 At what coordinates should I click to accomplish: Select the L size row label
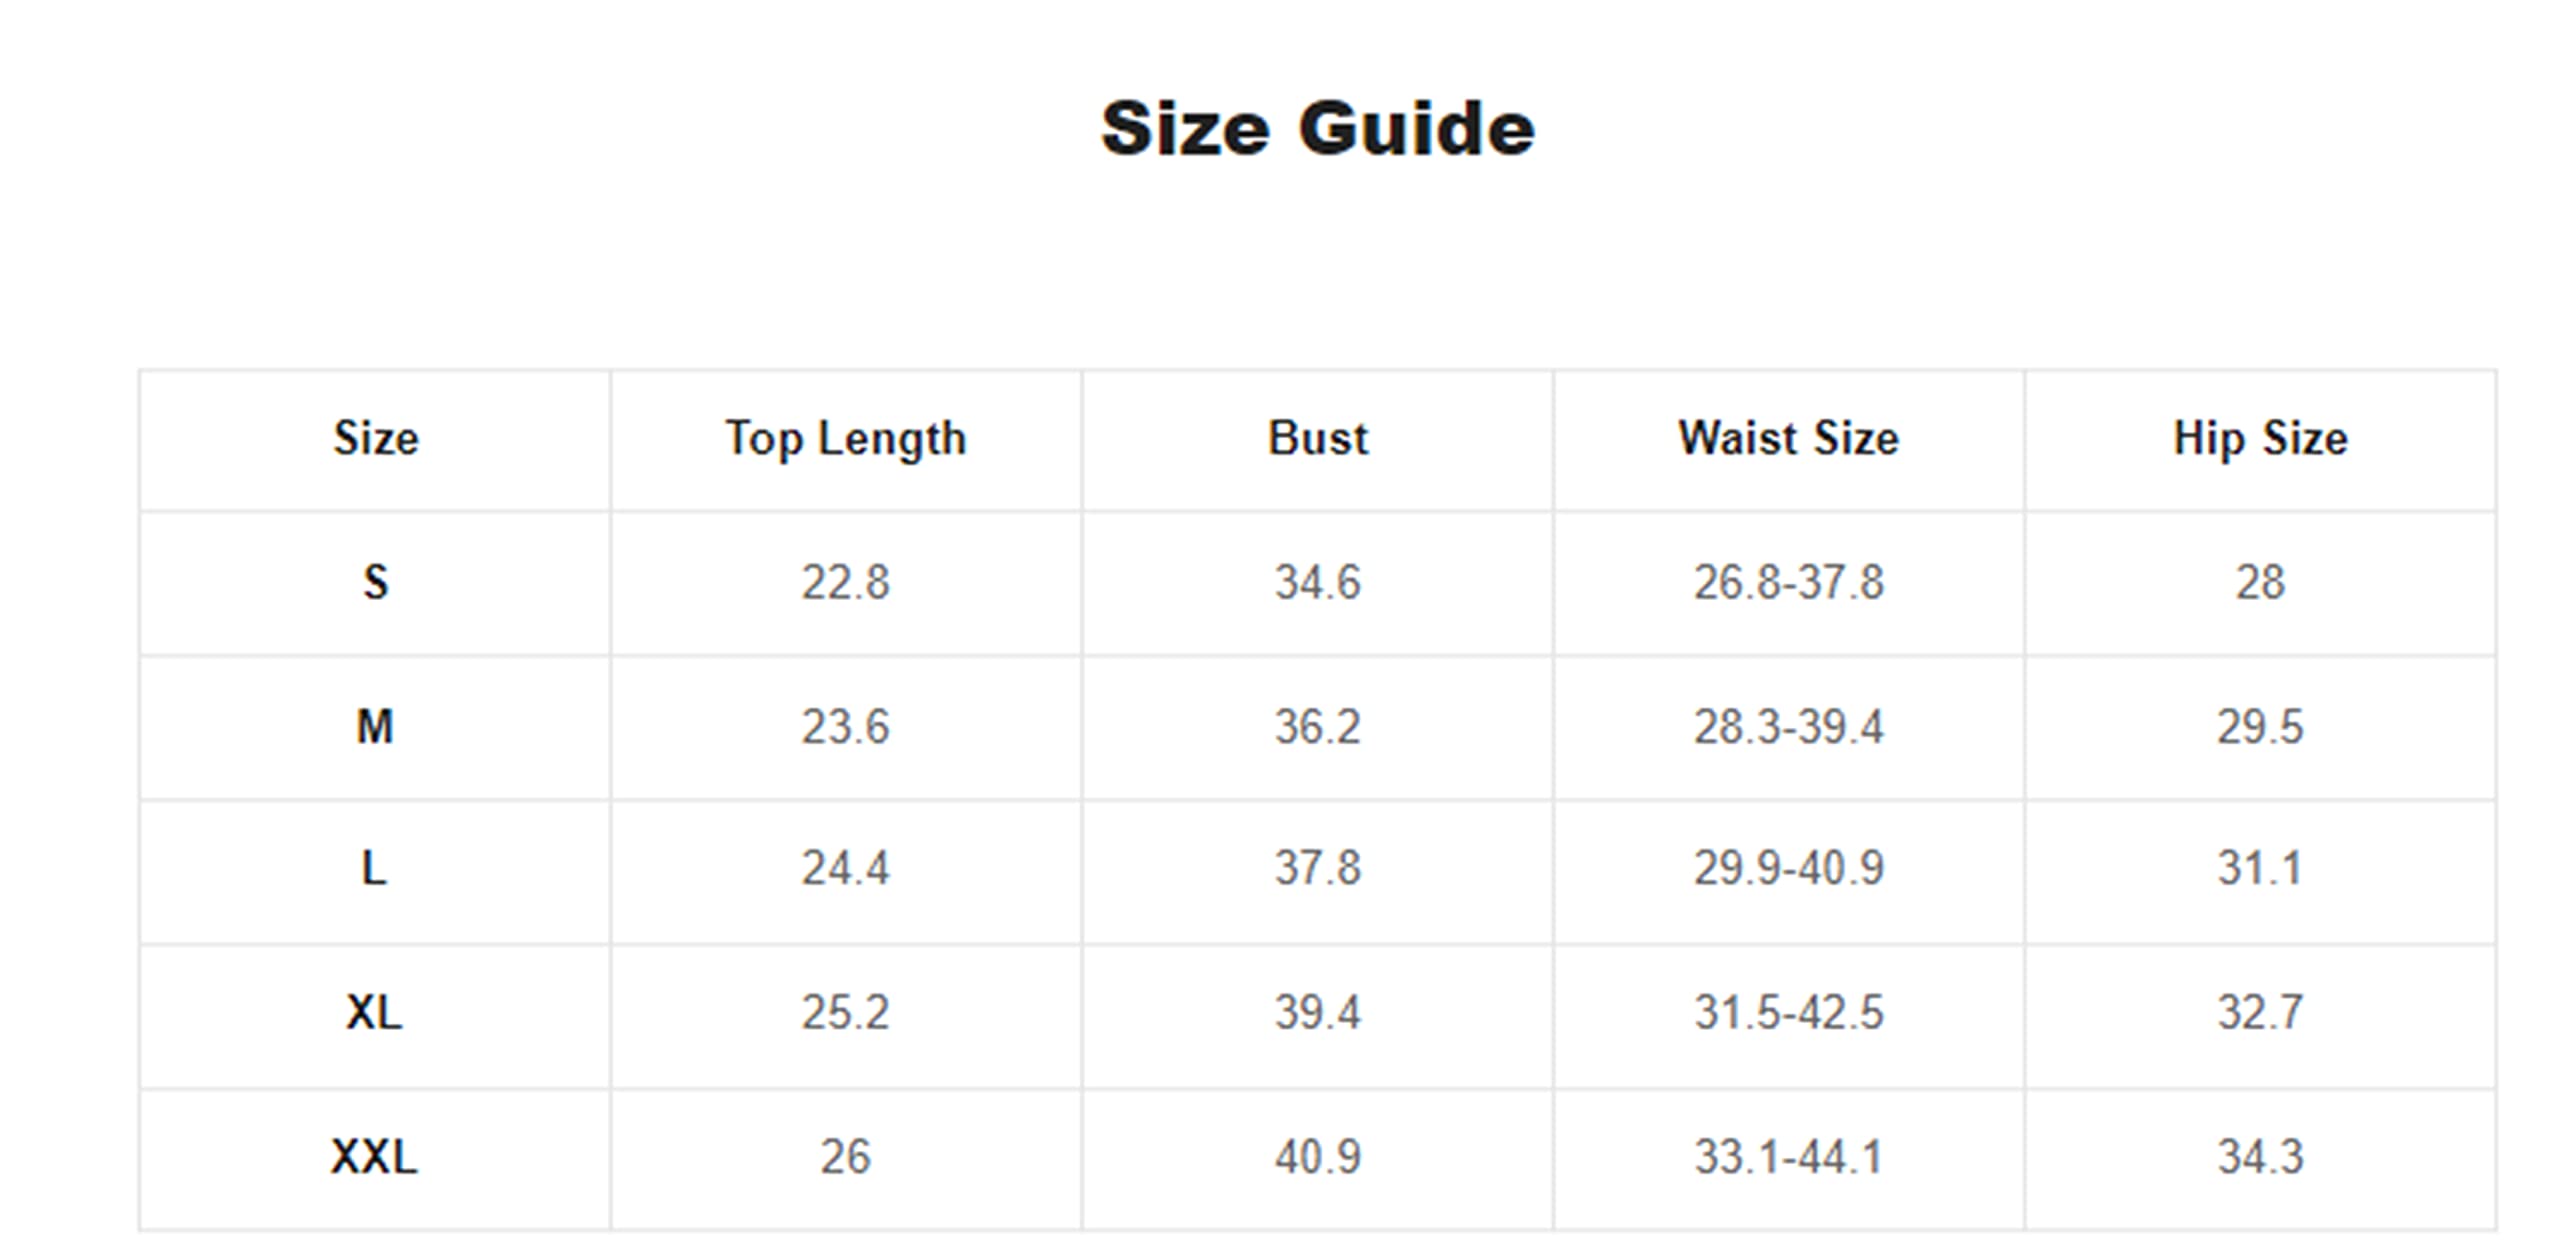click(x=375, y=868)
